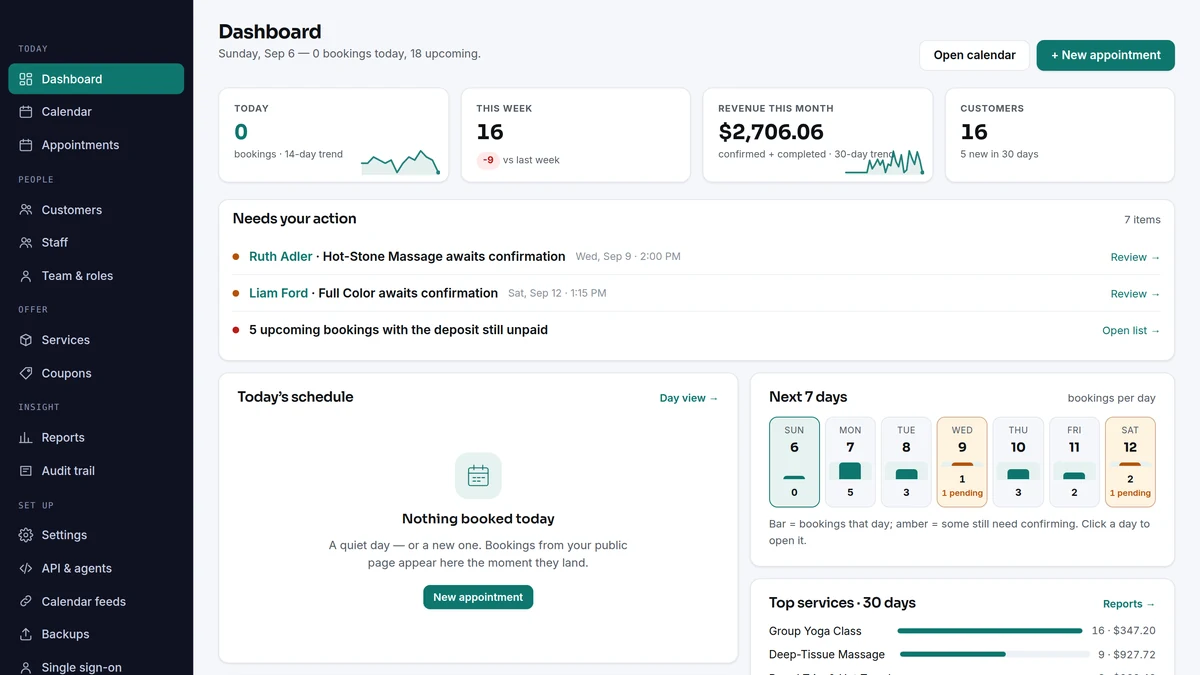This screenshot has width=1200, height=675.
Task: Click the Team & roles person icon
Action: pyautogui.click(x=26, y=276)
